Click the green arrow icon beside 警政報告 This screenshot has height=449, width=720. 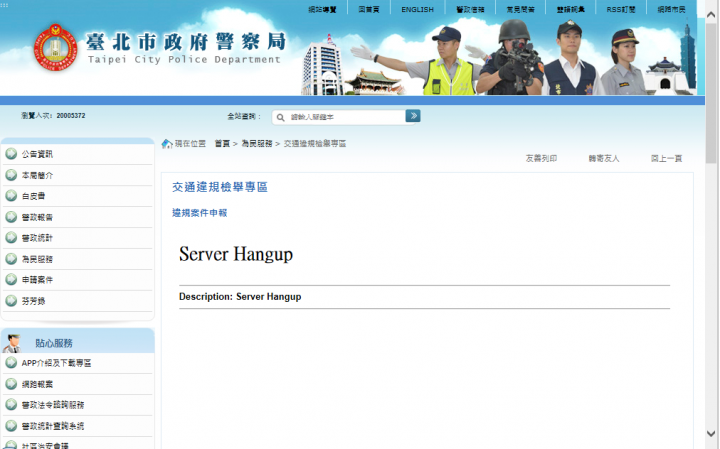point(11,217)
